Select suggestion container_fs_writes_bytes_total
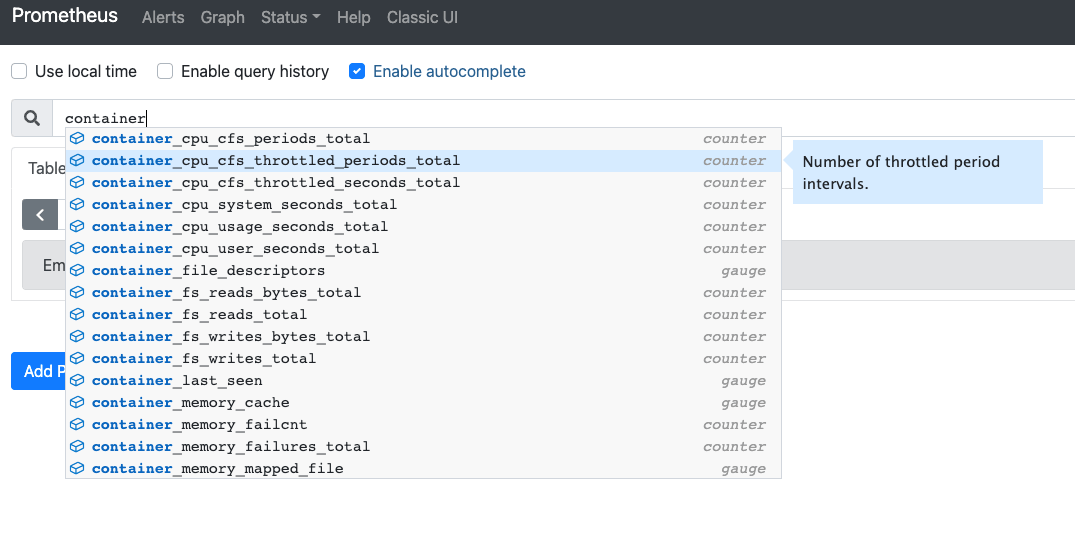 (423, 336)
